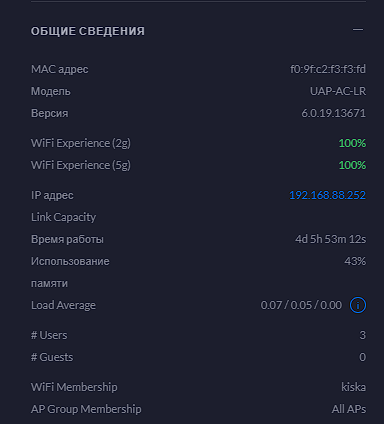
Task: Click the ОБЩИЕ СВЕДЕНИЯ header text
Action: [88, 31]
